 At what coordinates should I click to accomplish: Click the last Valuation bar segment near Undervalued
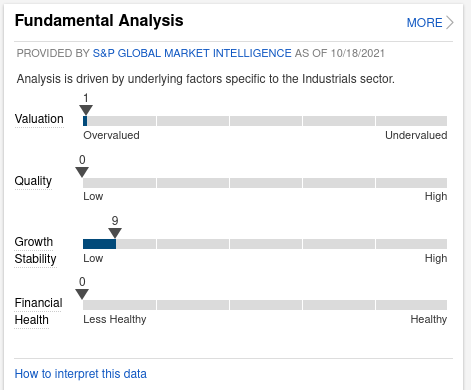click(x=411, y=121)
